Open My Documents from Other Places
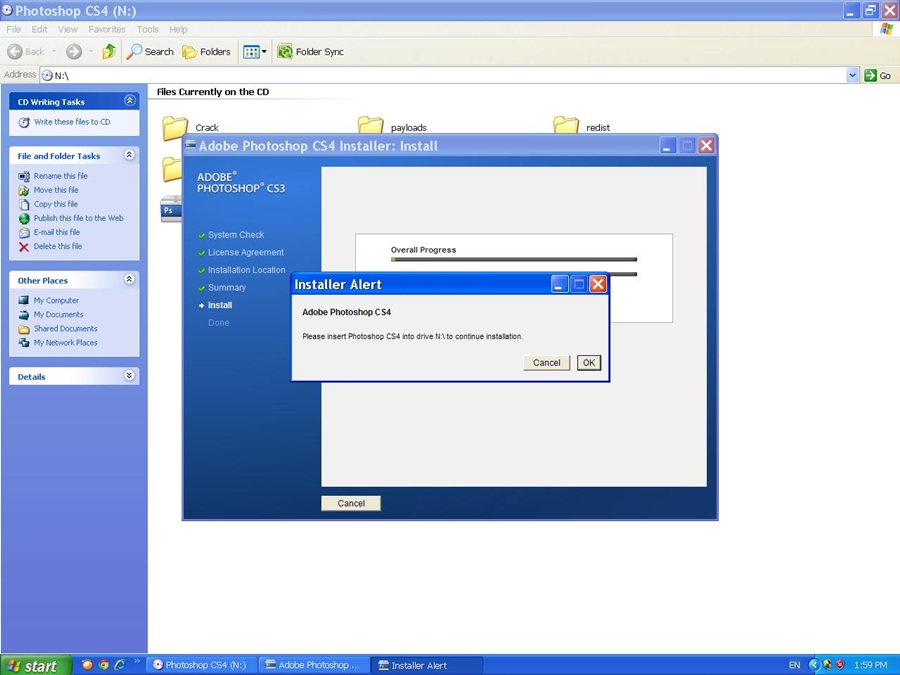 coord(58,315)
